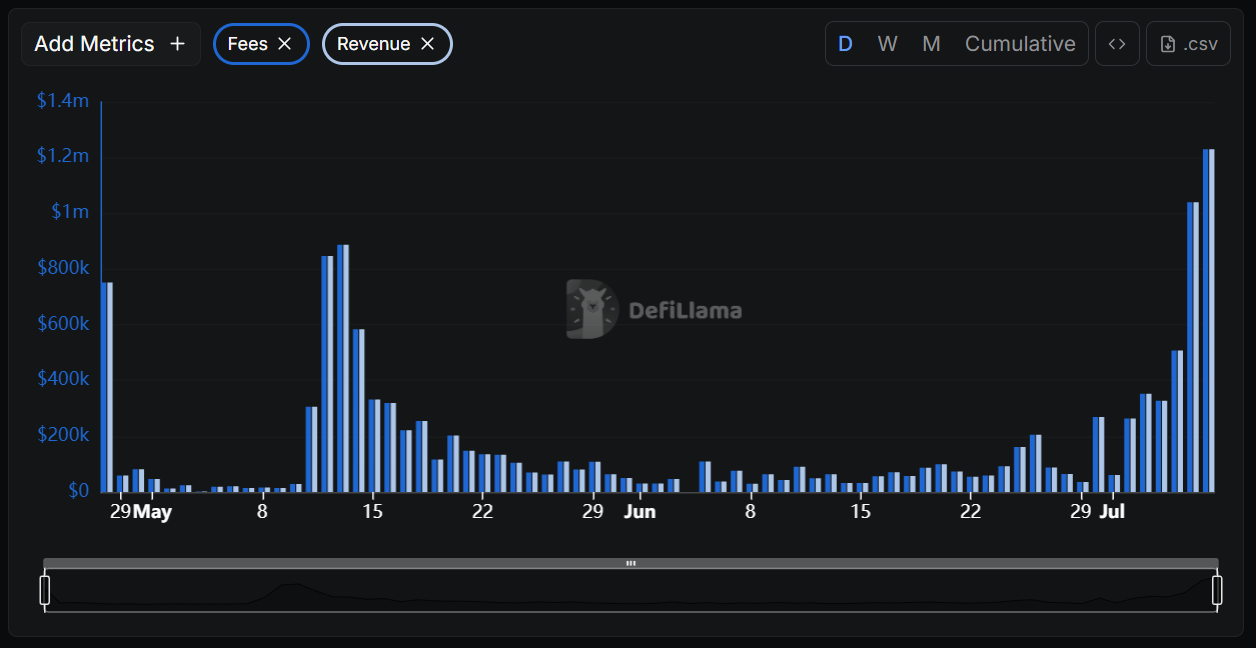
Task: Click the plus icon next to Add Metrics
Action: [177, 43]
